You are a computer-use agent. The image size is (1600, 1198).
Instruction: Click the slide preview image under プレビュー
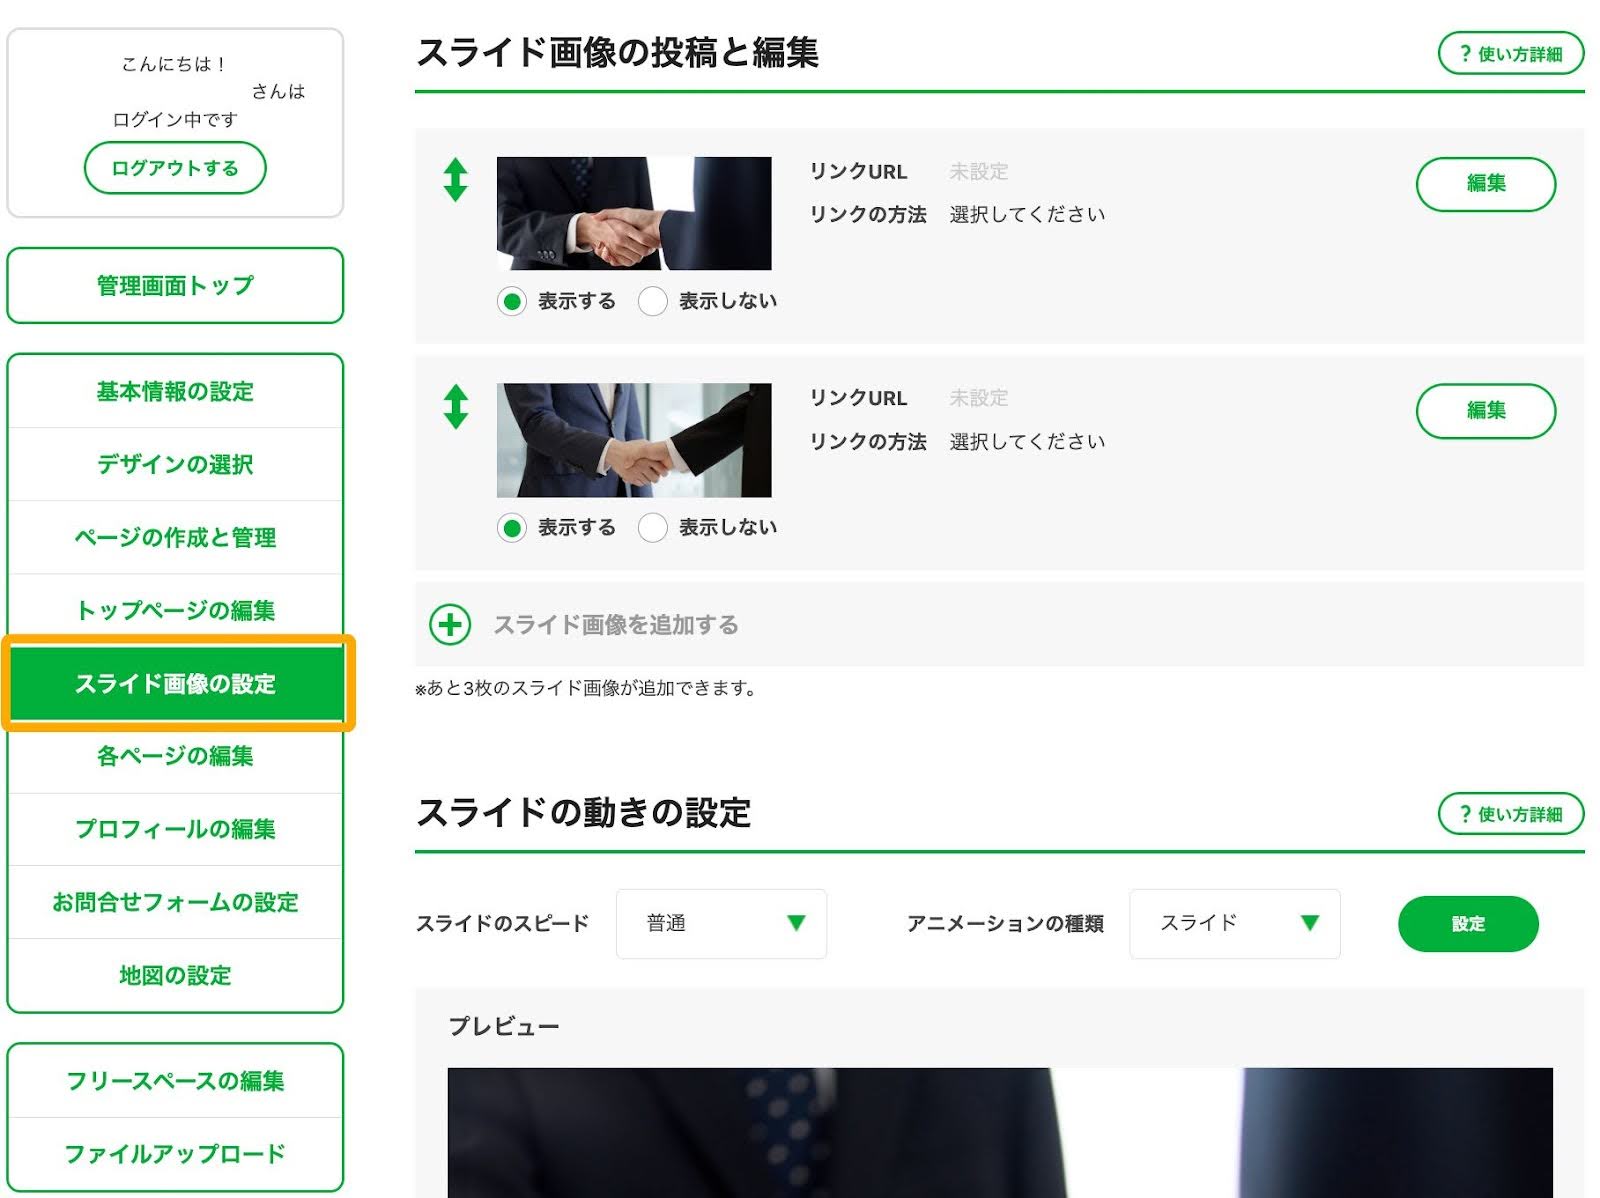click(x=1000, y=1133)
